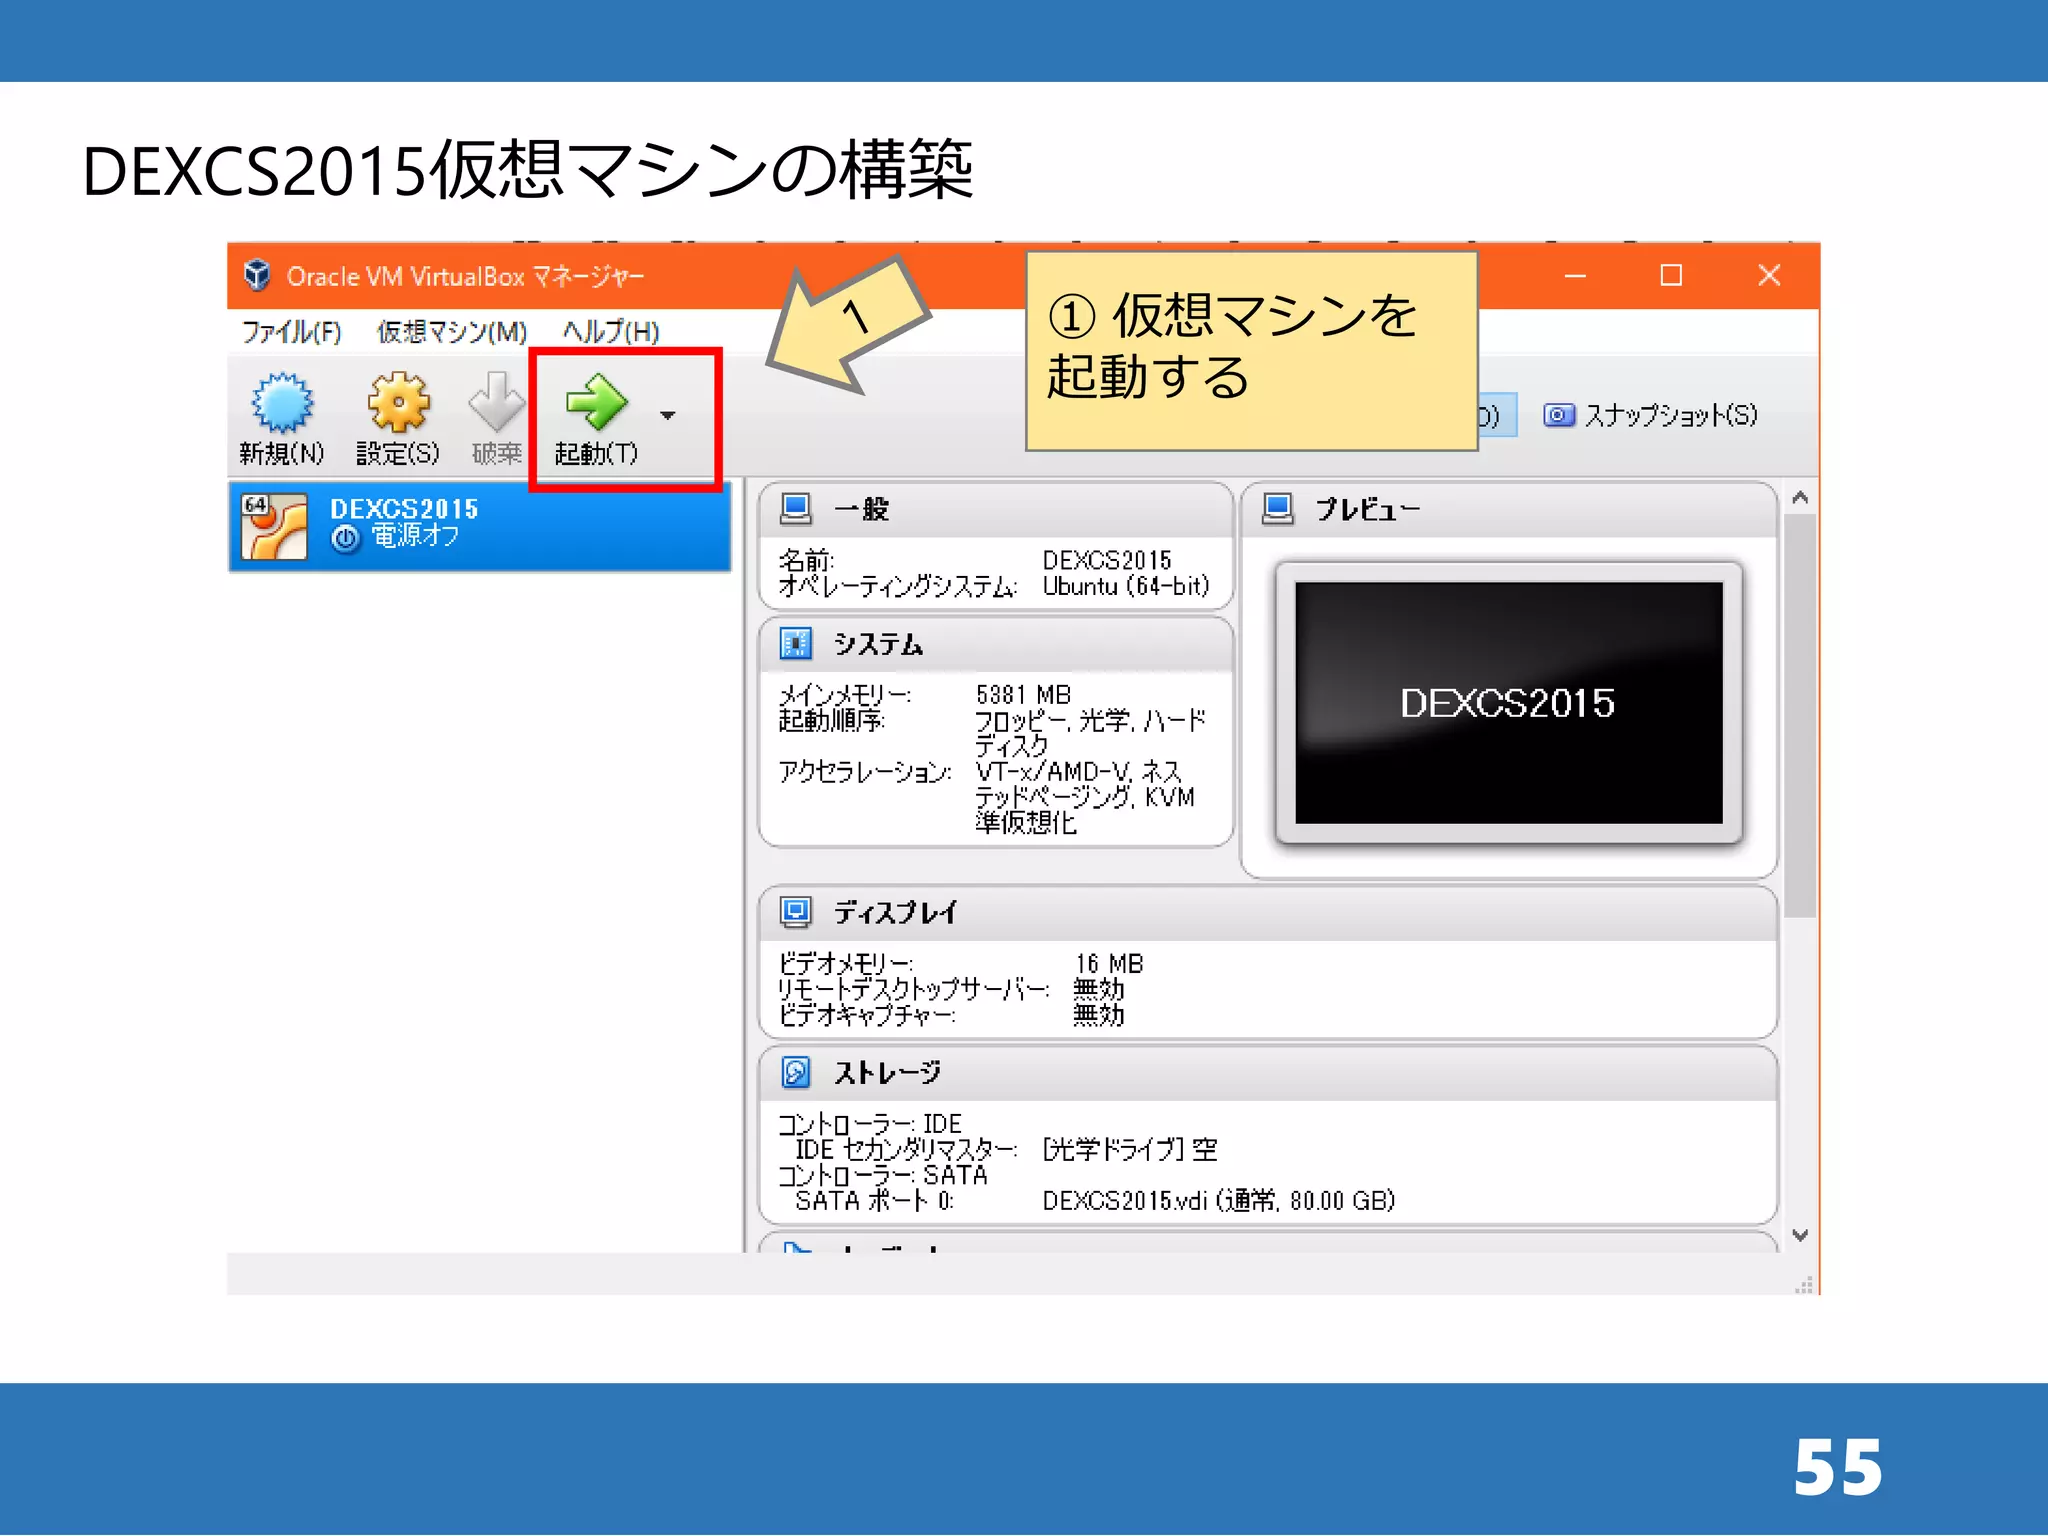Click the Ubuntu (64-bit) OS value

(1126, 586)
